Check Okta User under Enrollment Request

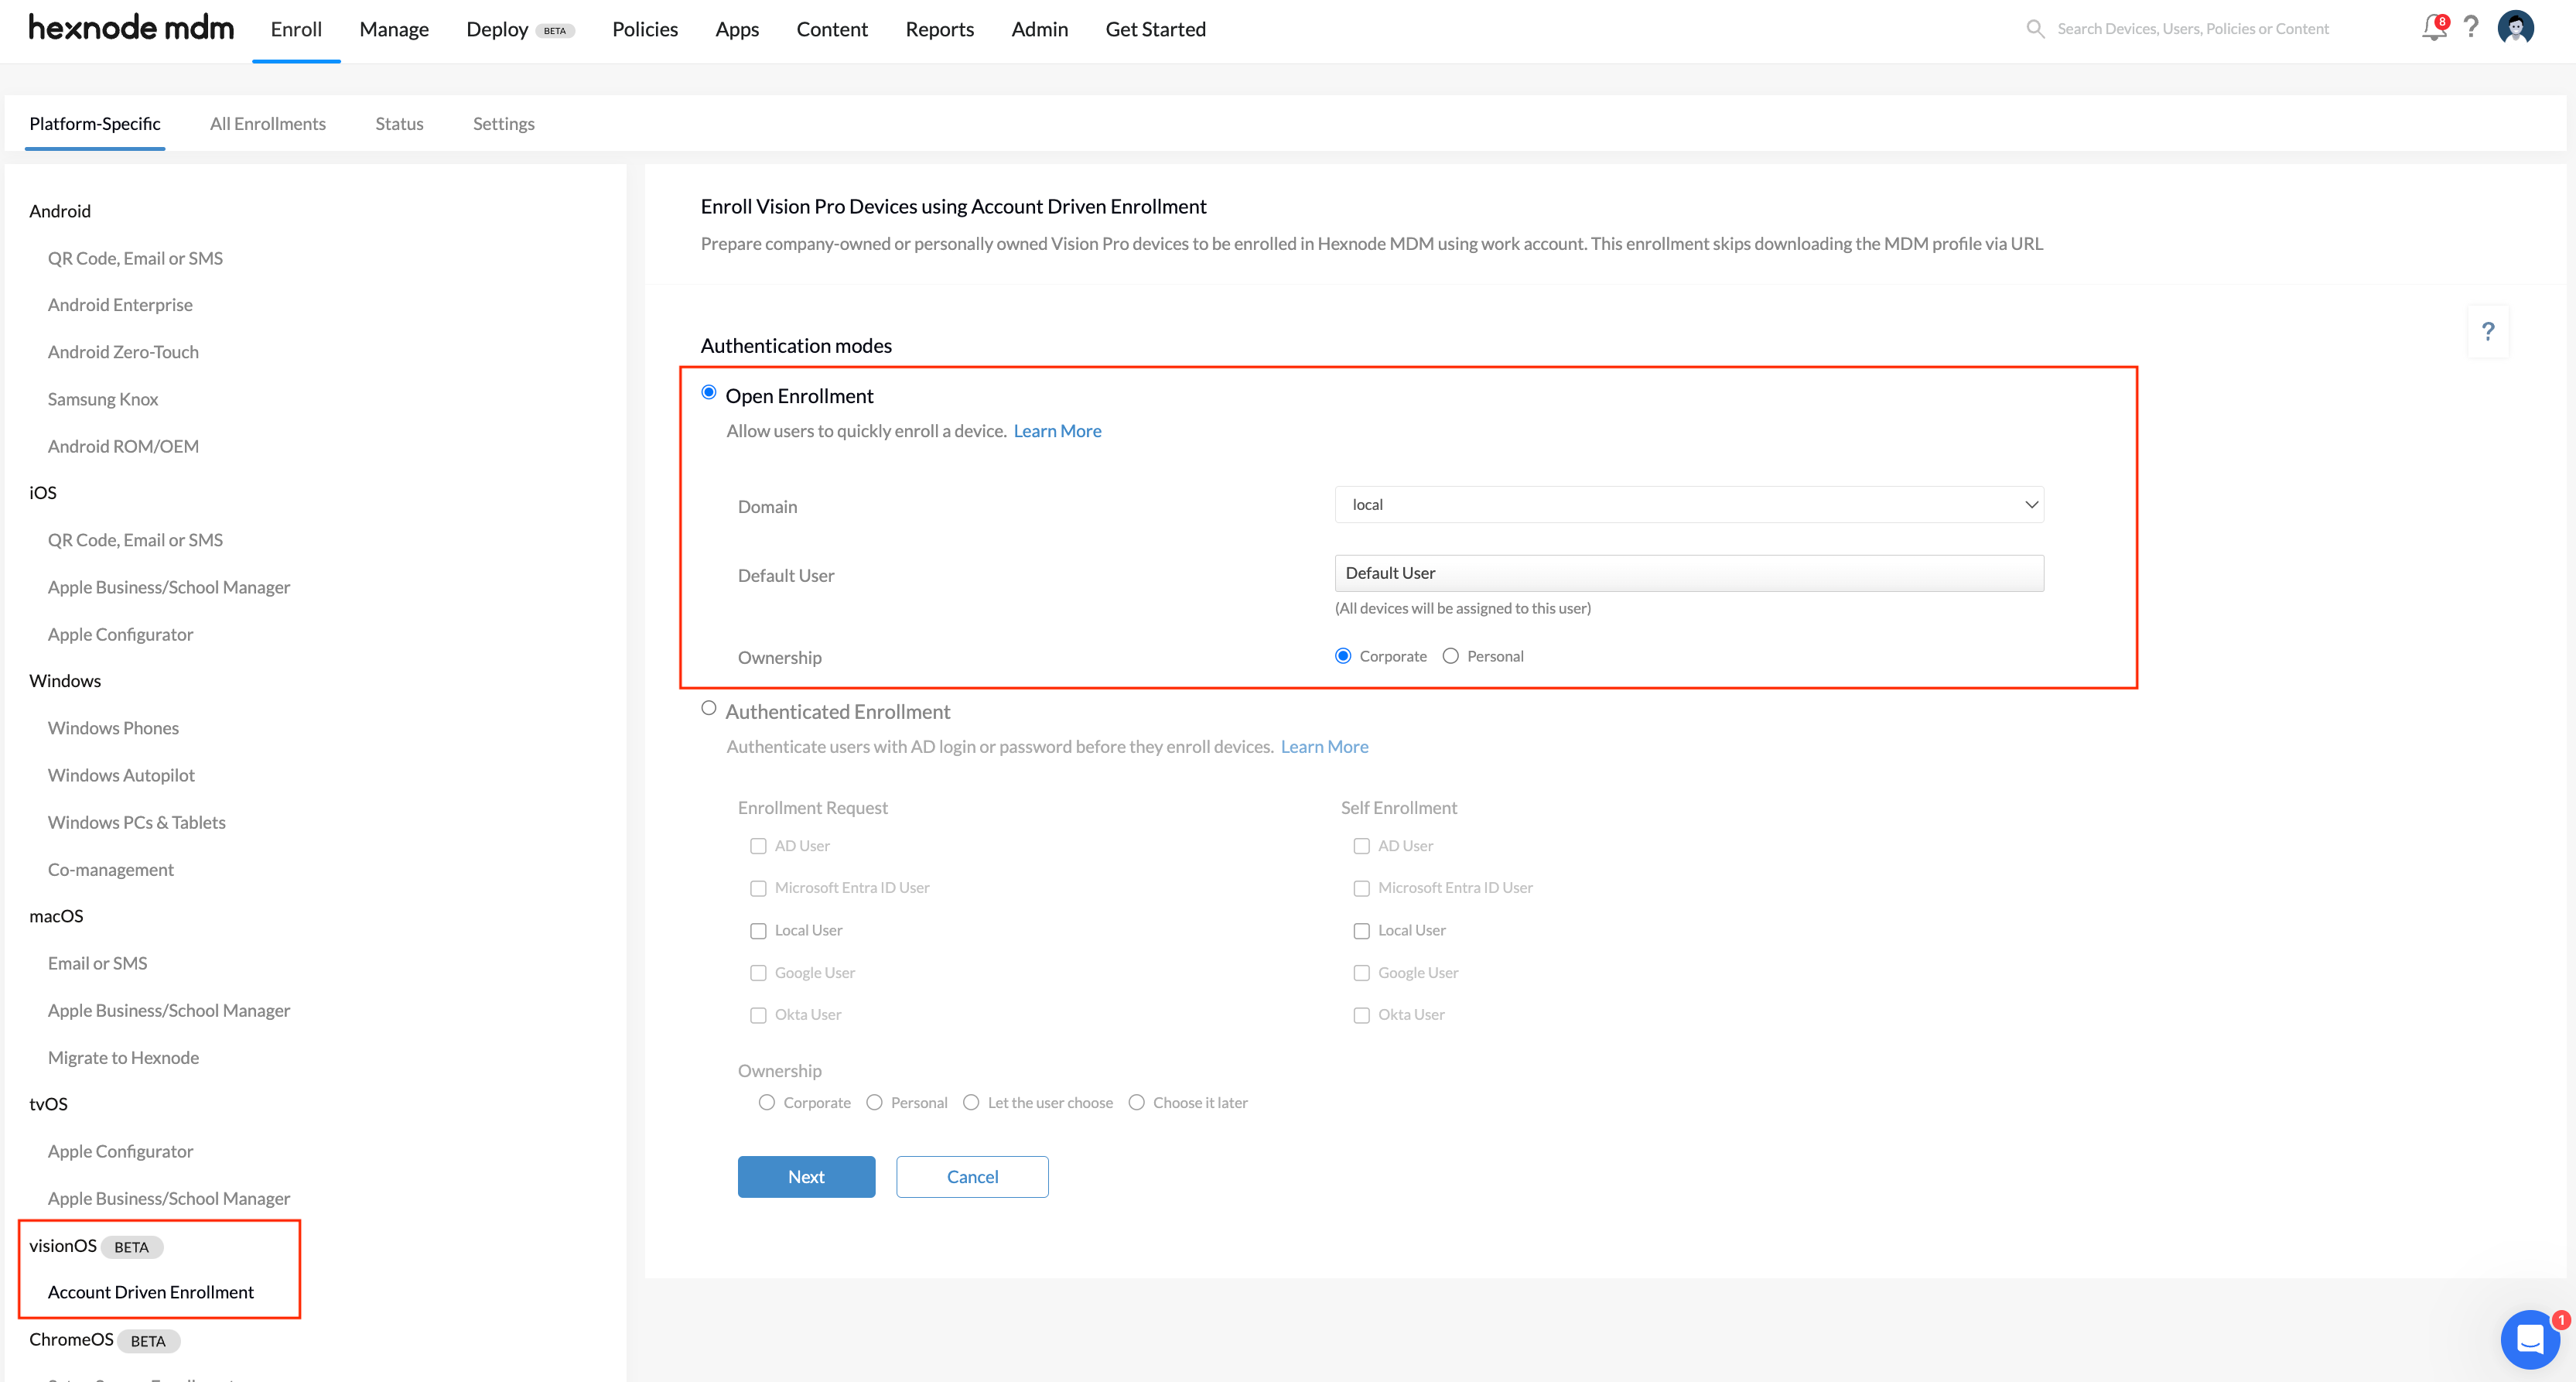pyautogui.click(x=758, y=1015)
